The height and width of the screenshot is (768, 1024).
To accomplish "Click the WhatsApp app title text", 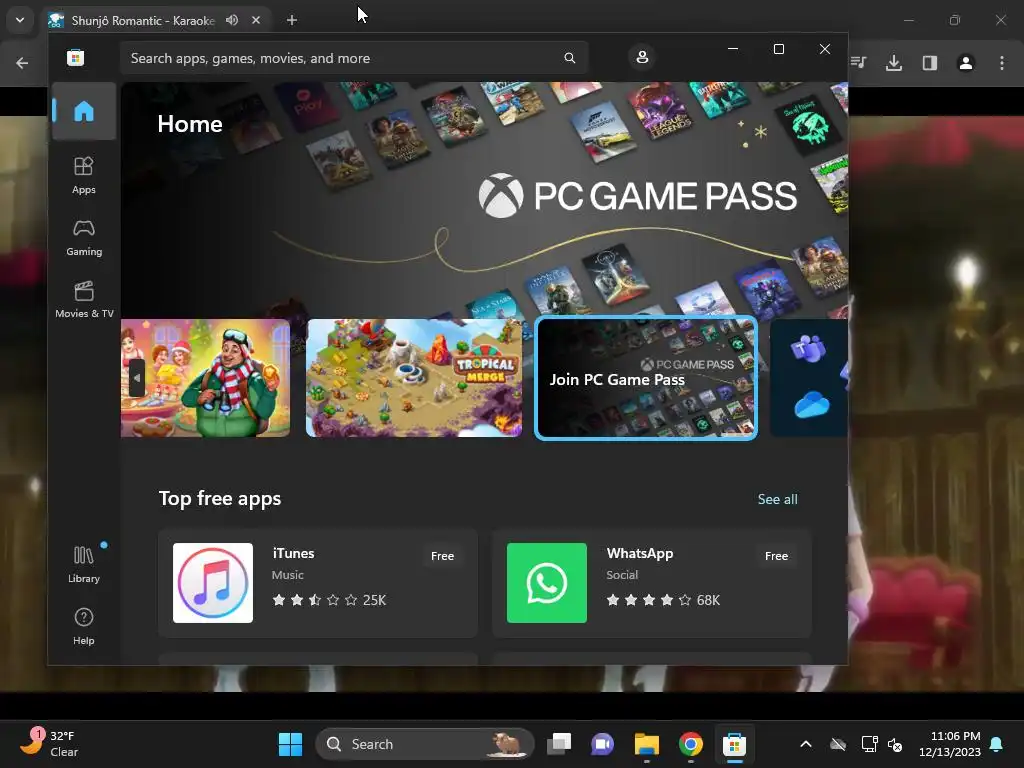I will coord(639,553).
